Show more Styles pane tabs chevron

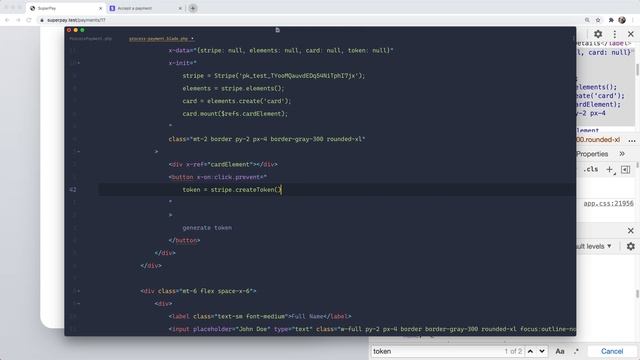pos(622,154)
